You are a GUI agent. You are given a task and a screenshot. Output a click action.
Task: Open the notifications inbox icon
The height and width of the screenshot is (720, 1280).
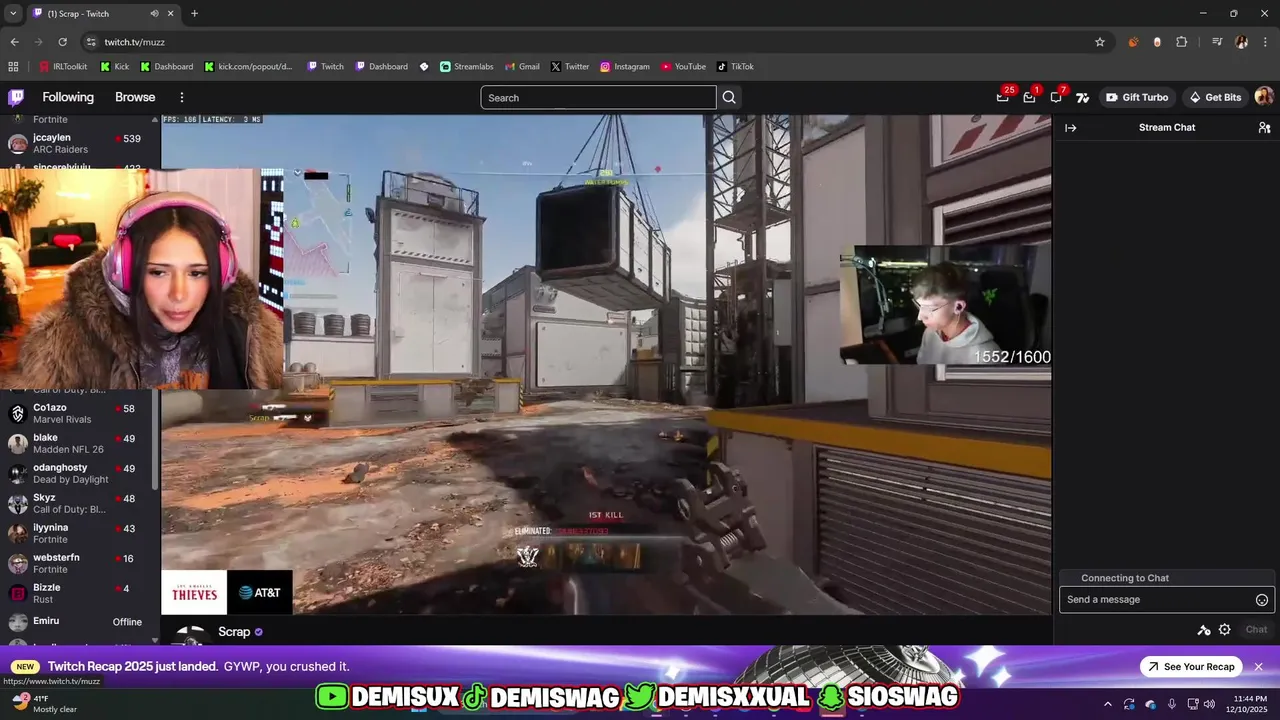click(x=1029, y=97)
